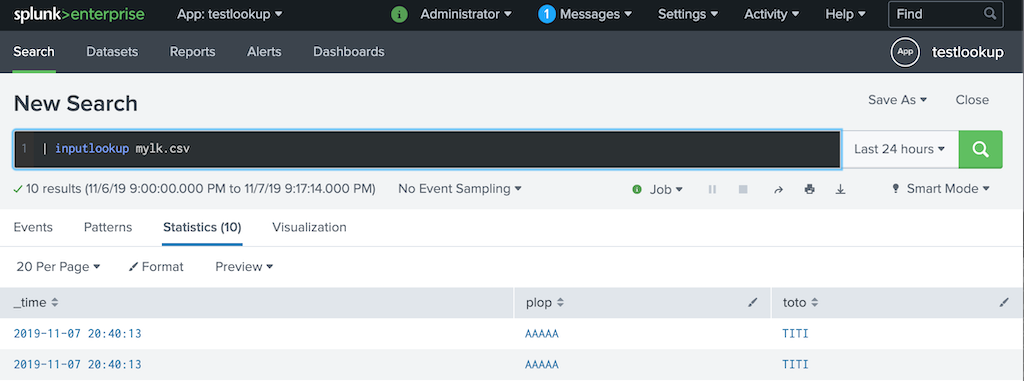
Task: Go to Dashboards nav tab
Action: (349, 52)
